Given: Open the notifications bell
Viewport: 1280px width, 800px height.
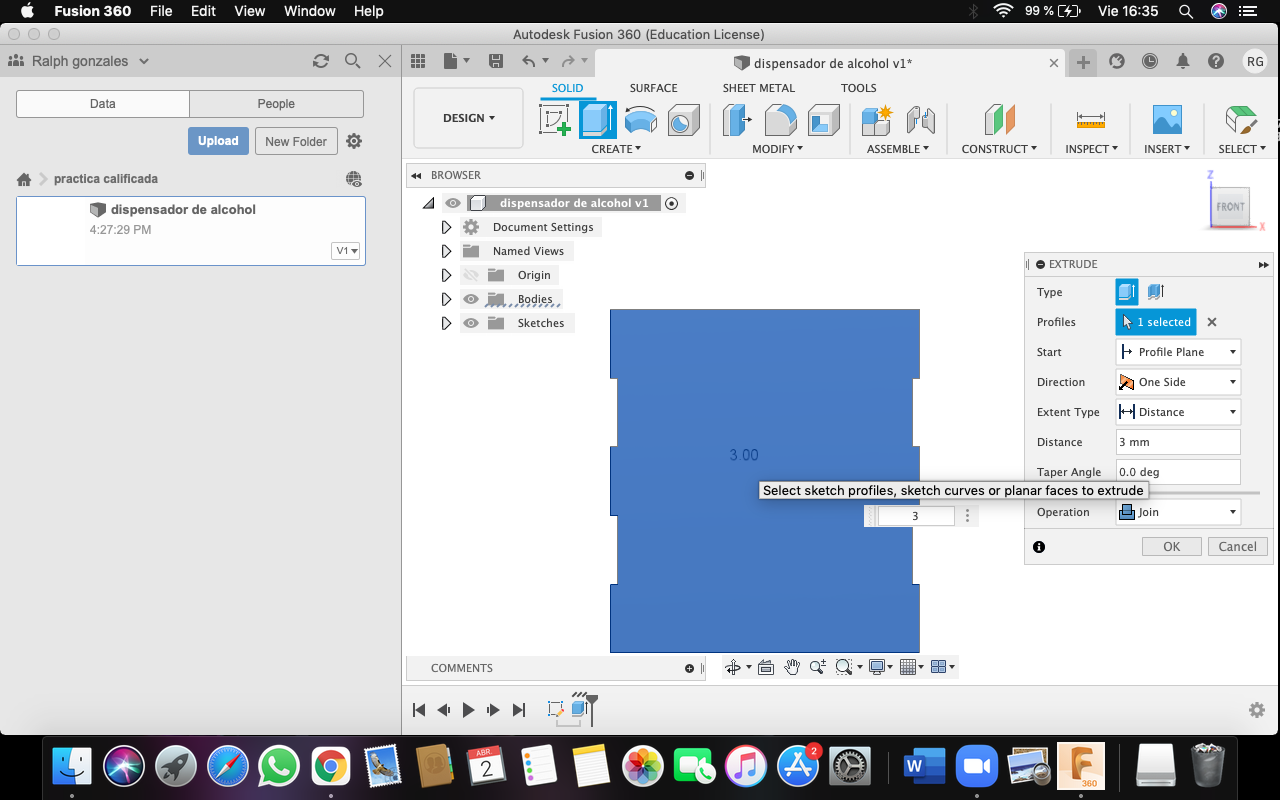Looking at the screenshot, I should pos(1183,61).
